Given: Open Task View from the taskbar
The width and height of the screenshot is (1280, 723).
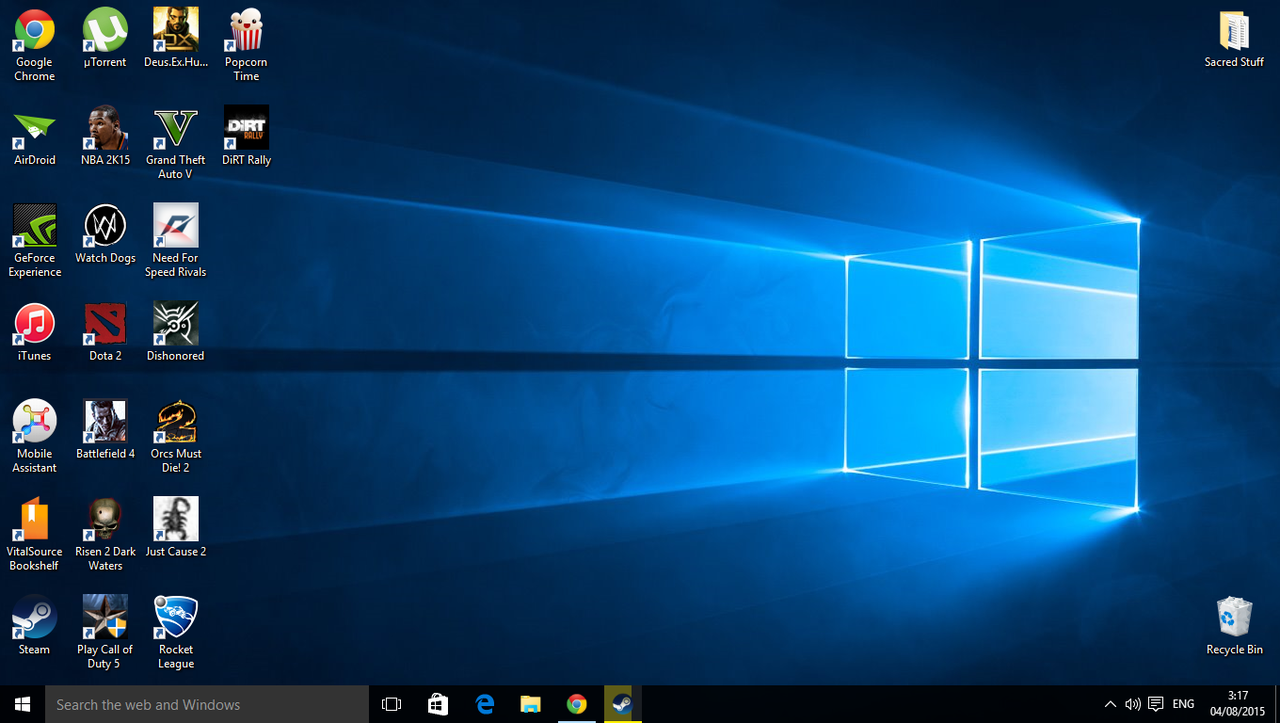Looking at the screenshot, I should [x=391, y=704].
